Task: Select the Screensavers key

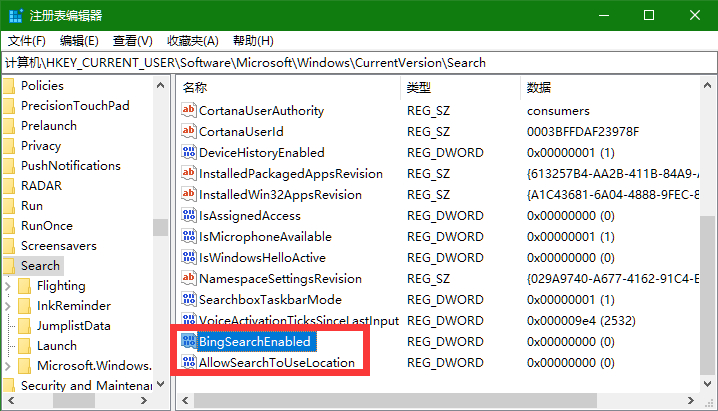Action: coord(59,246)
